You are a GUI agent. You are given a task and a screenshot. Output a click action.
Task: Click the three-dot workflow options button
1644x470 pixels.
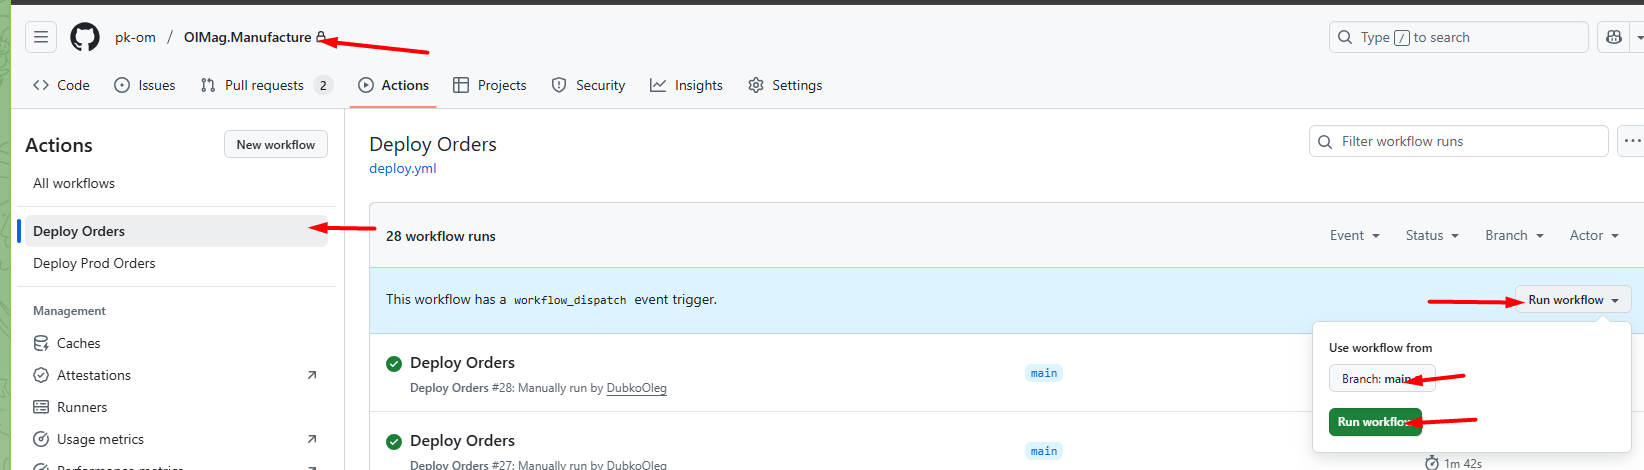(x=1631, y=141)
